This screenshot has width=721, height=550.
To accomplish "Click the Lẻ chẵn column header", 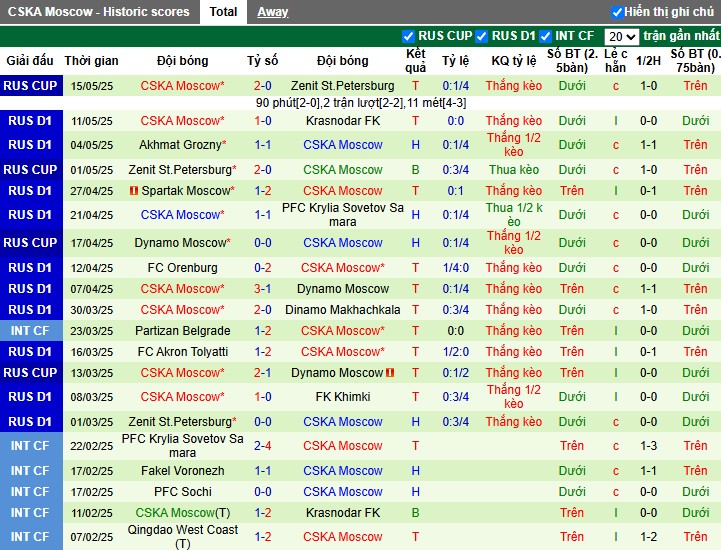I will point(615,61).
